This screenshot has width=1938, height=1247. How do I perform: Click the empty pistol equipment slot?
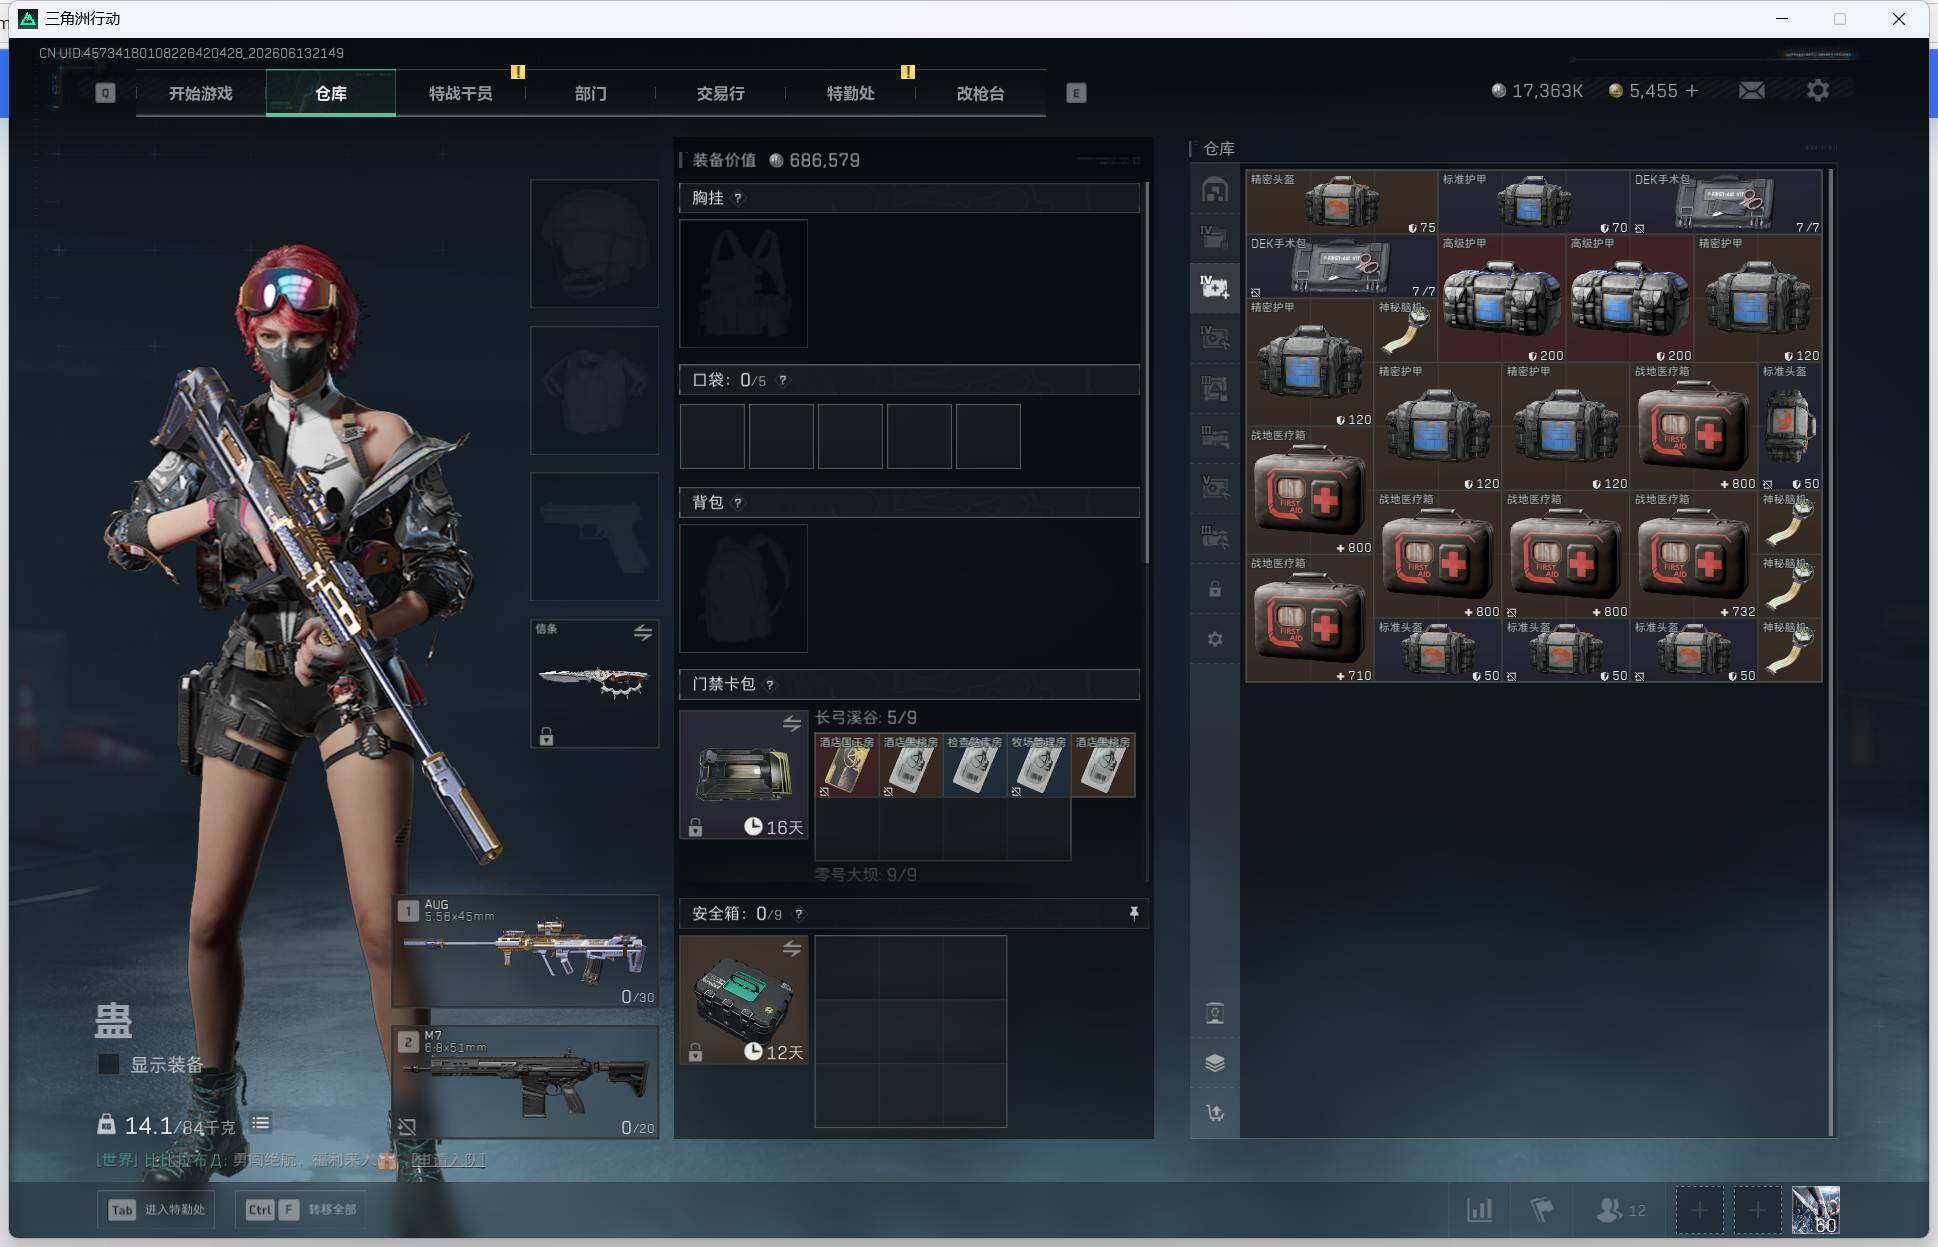pos(594,536)
